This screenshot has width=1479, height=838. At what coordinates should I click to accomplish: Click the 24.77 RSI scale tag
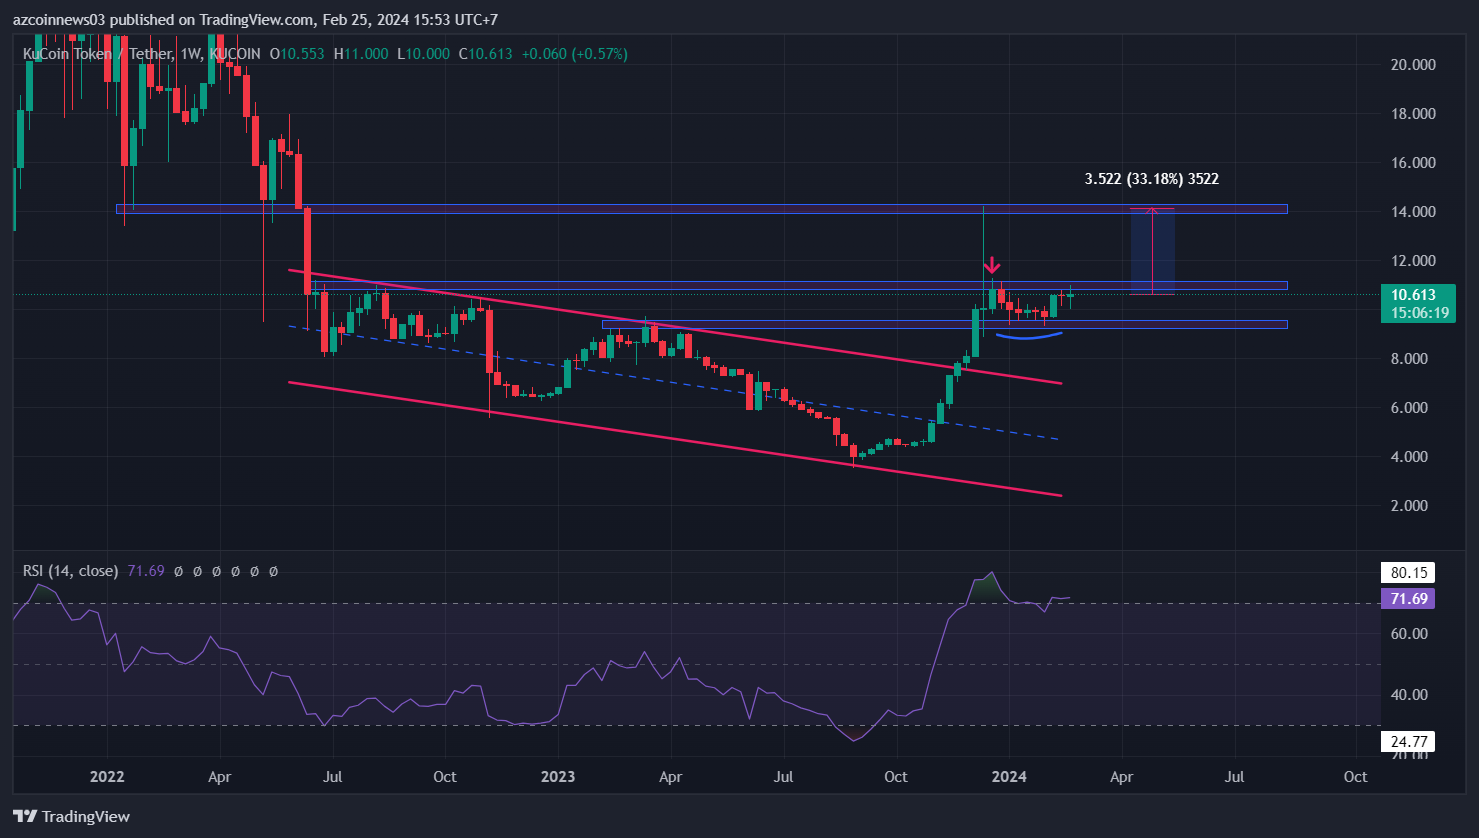[x=1409, y=741]
